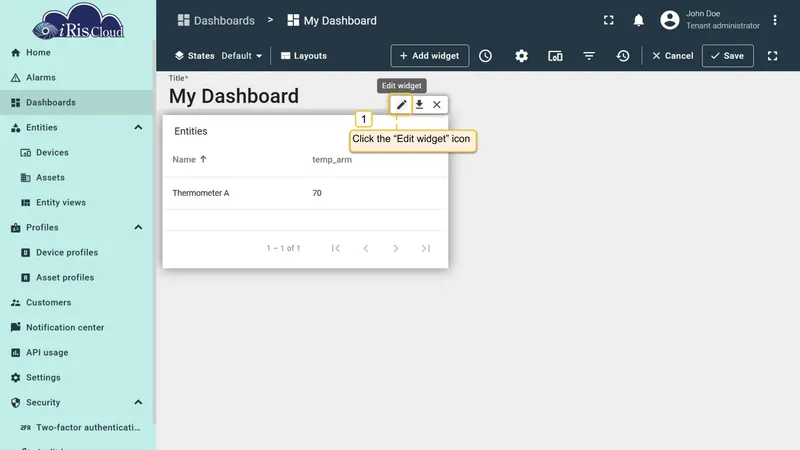Go to last page arrow

426,248
